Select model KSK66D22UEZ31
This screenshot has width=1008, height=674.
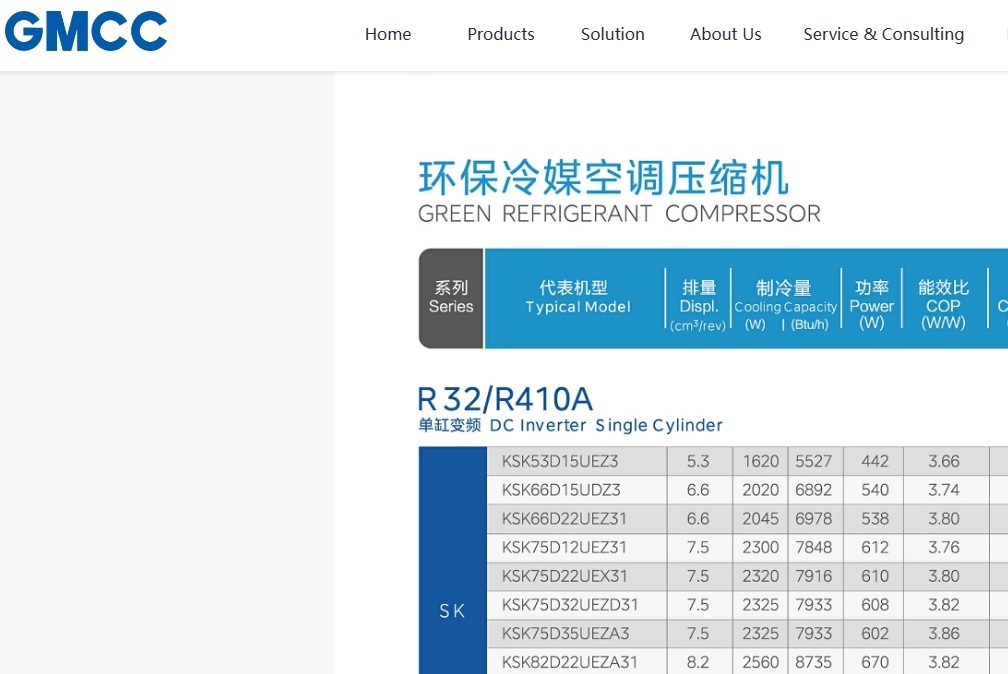pyautogui.click(x=564, y=518)
